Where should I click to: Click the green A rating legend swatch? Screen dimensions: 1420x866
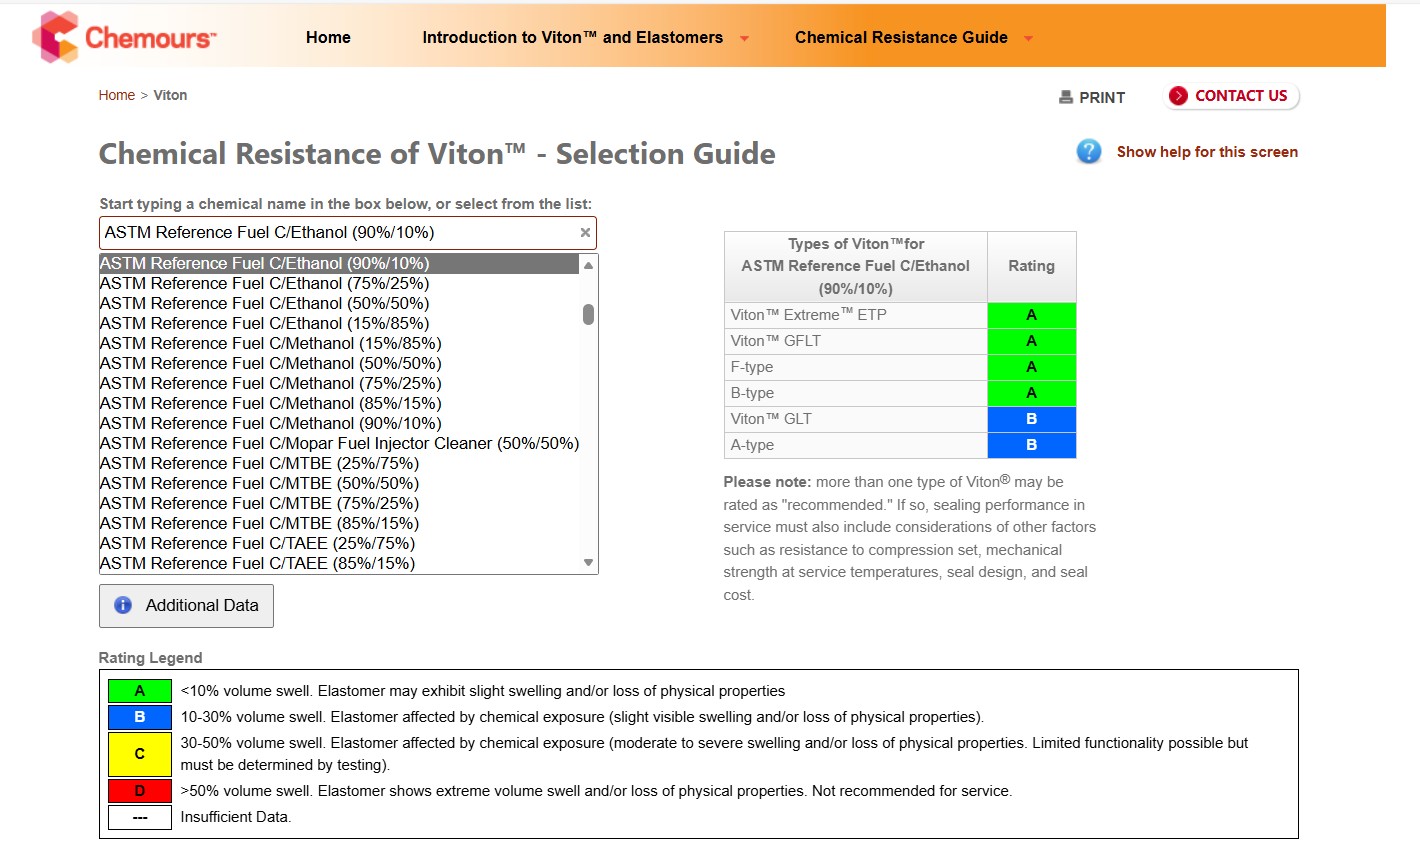tap(139, 691)
